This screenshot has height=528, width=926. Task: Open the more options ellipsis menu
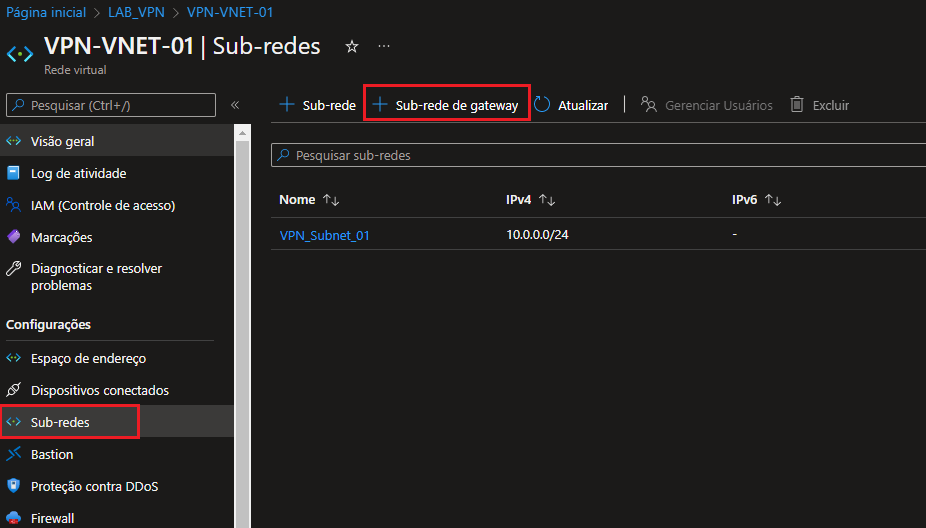(x=383, y=47)
